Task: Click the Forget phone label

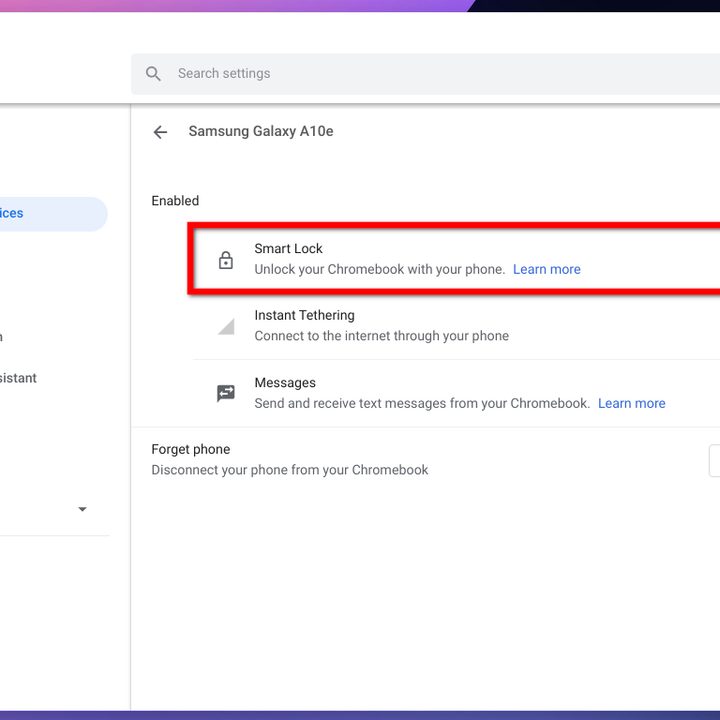Action: [191, 449]
